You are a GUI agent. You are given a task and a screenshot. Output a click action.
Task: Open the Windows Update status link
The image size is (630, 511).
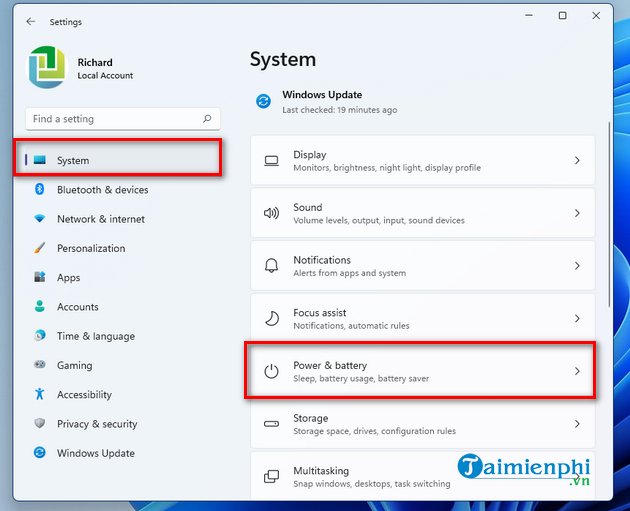pos(322,95)
